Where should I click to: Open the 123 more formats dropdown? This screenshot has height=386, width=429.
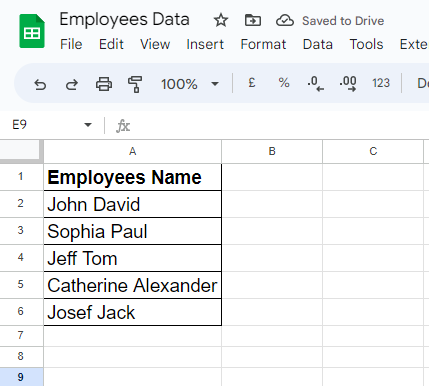[381, 83]
